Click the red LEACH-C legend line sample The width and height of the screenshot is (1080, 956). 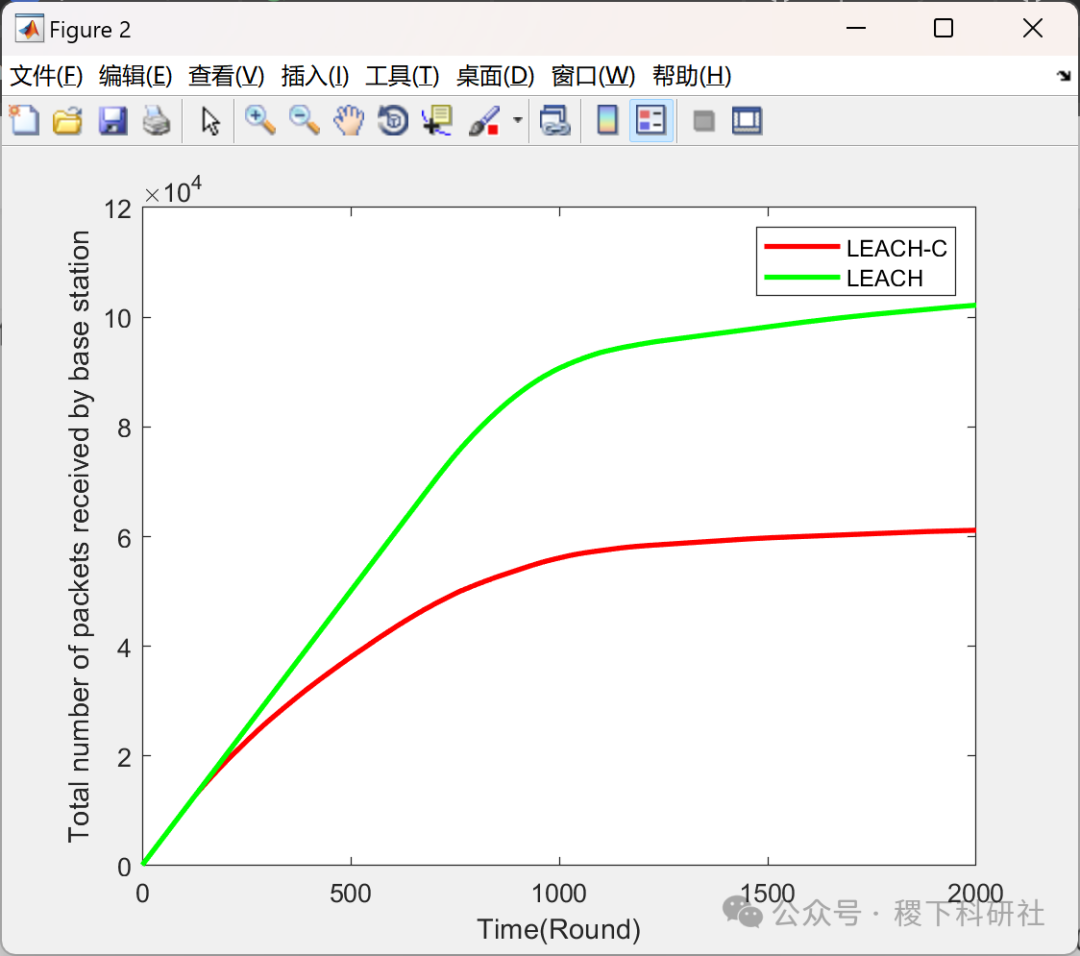pyautogui.click(x=802, y=247)
